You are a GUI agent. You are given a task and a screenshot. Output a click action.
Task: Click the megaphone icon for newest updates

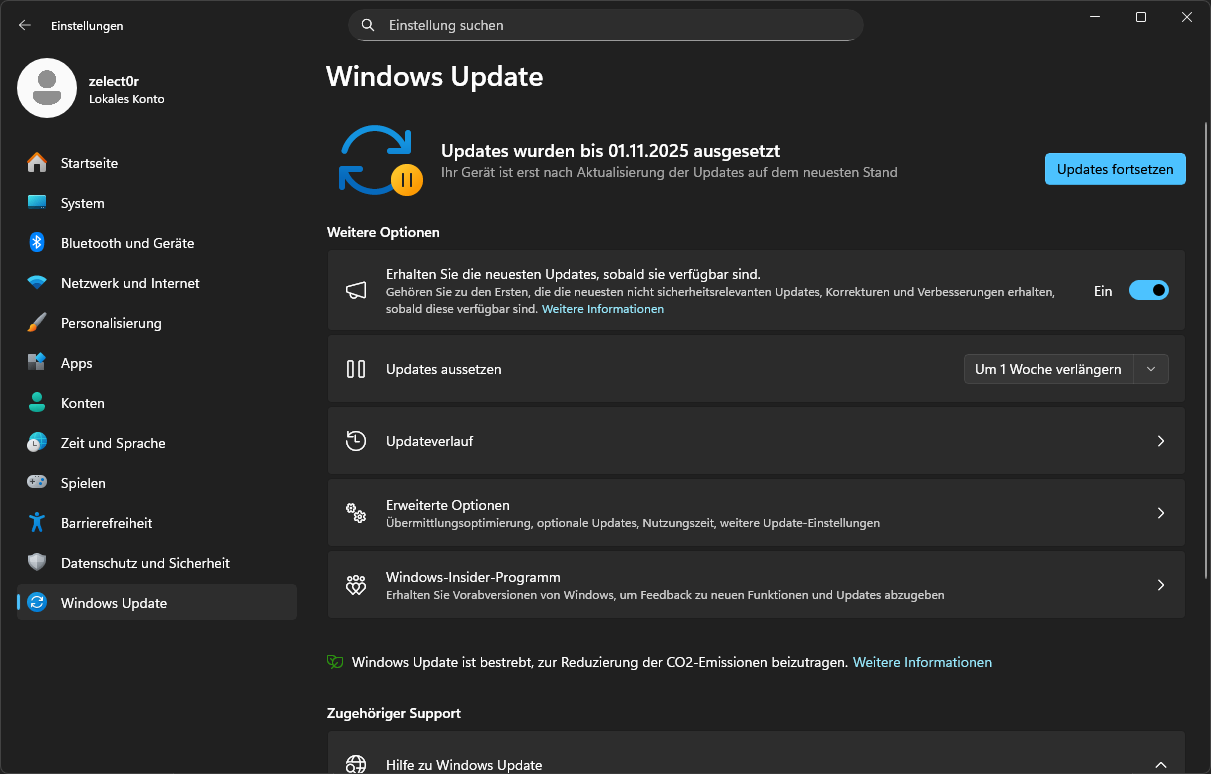[356, 291]
